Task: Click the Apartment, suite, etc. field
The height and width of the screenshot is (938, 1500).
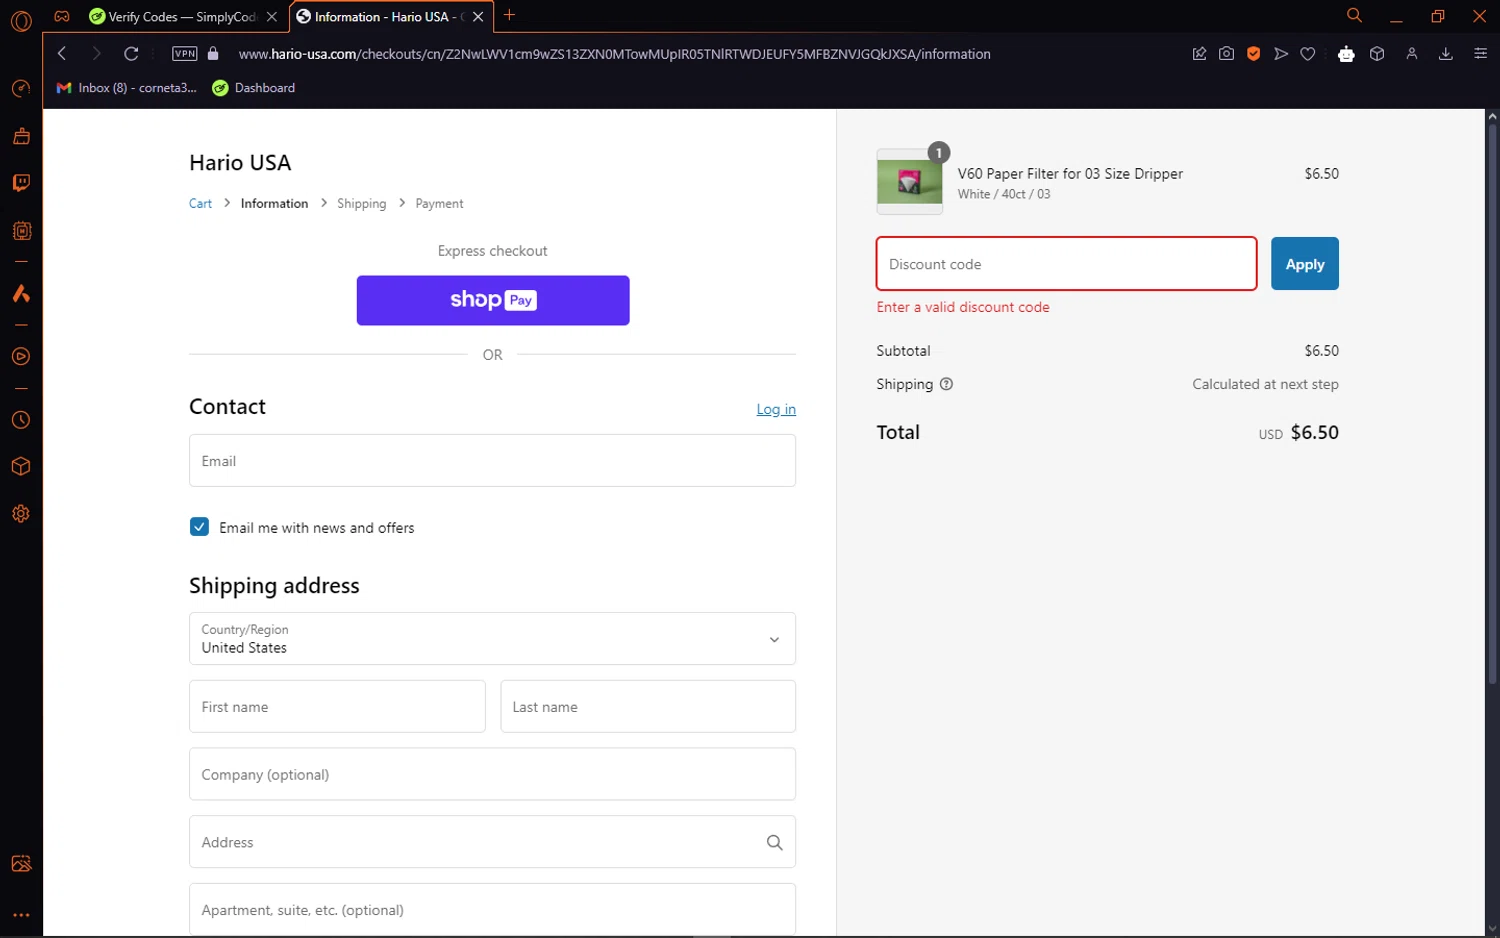Action: coord(492,909)
